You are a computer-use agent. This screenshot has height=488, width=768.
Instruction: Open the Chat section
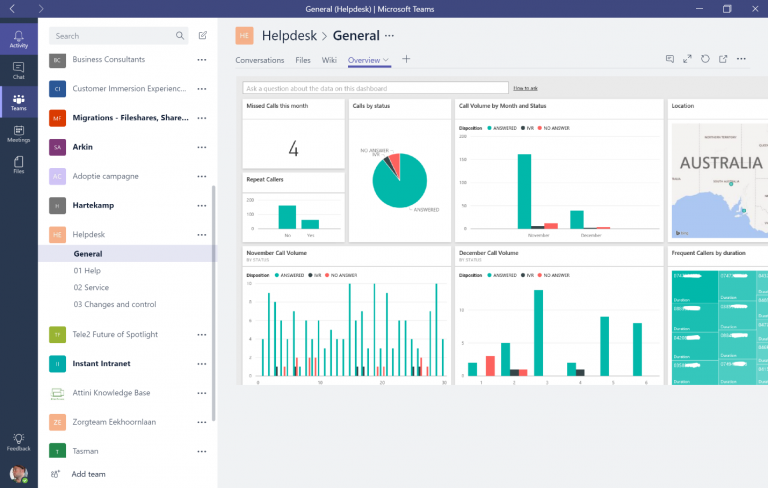[x=19, y=71]
